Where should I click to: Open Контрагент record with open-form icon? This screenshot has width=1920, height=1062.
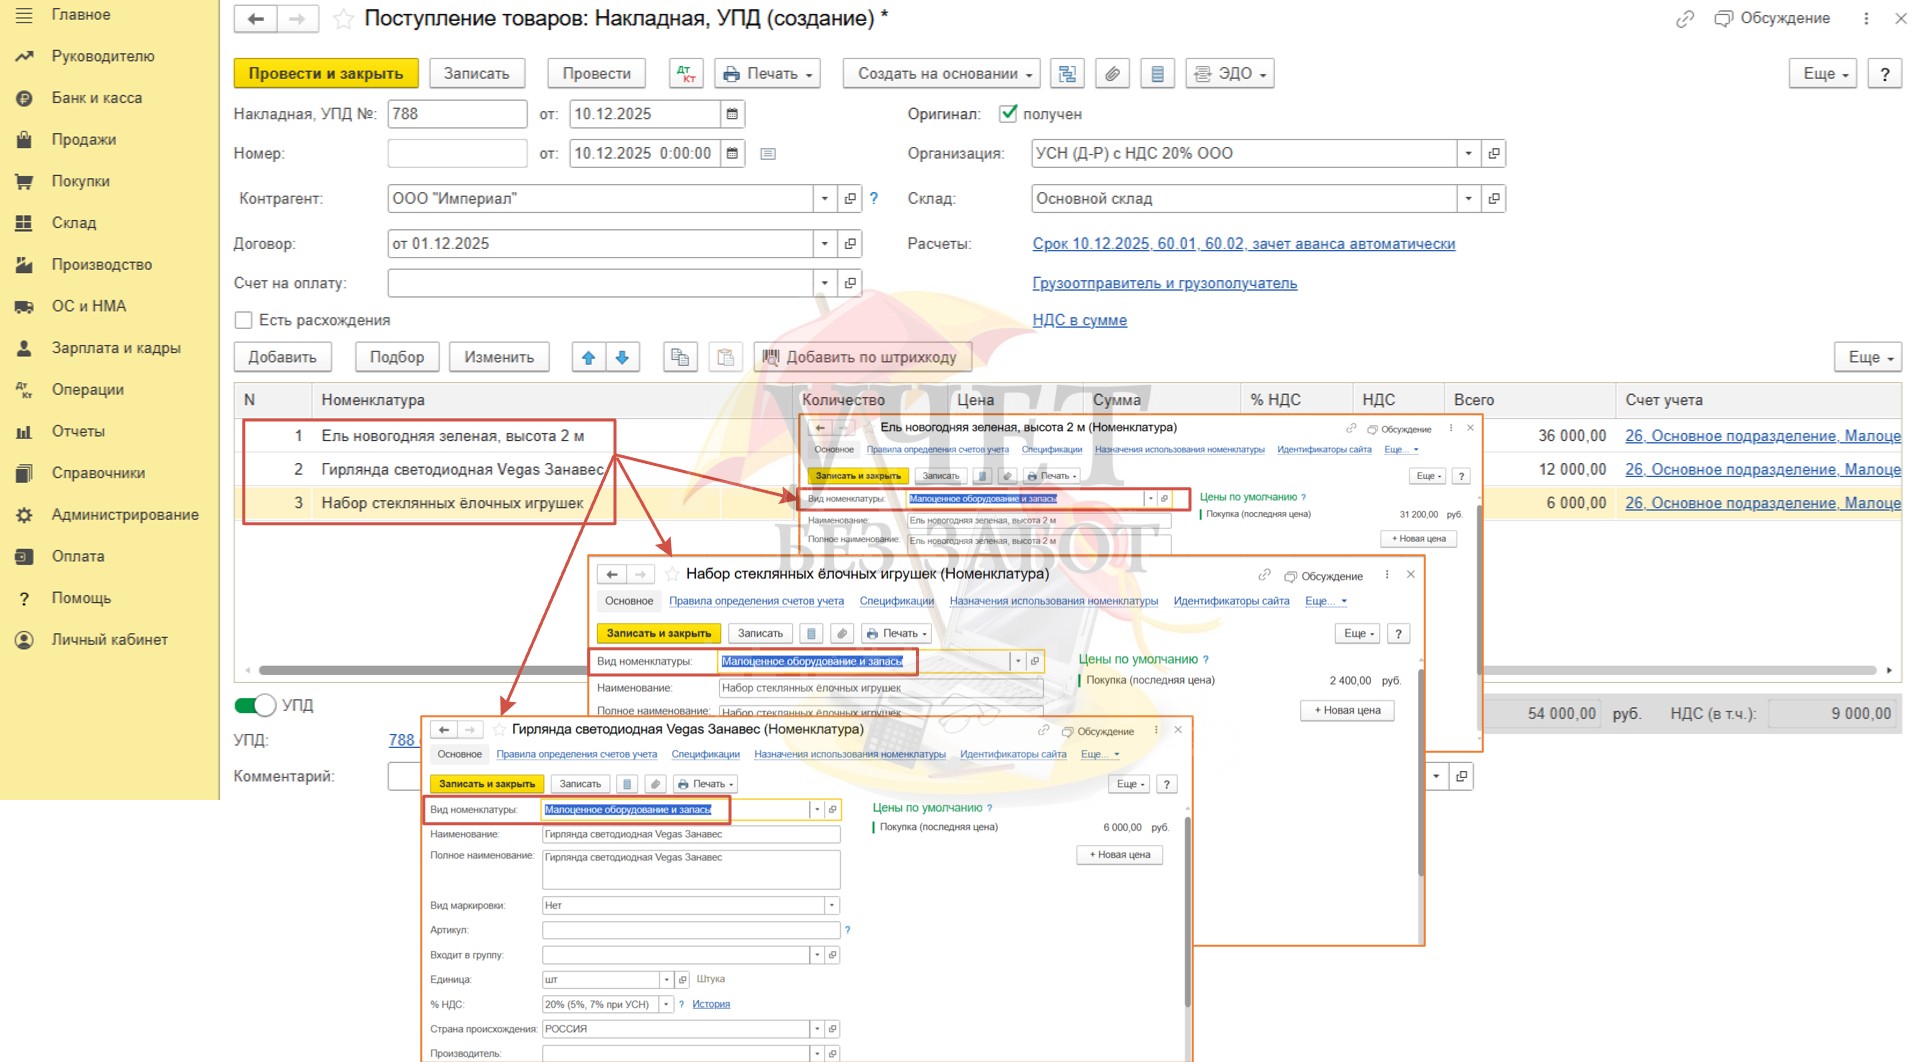pos(850,199)
